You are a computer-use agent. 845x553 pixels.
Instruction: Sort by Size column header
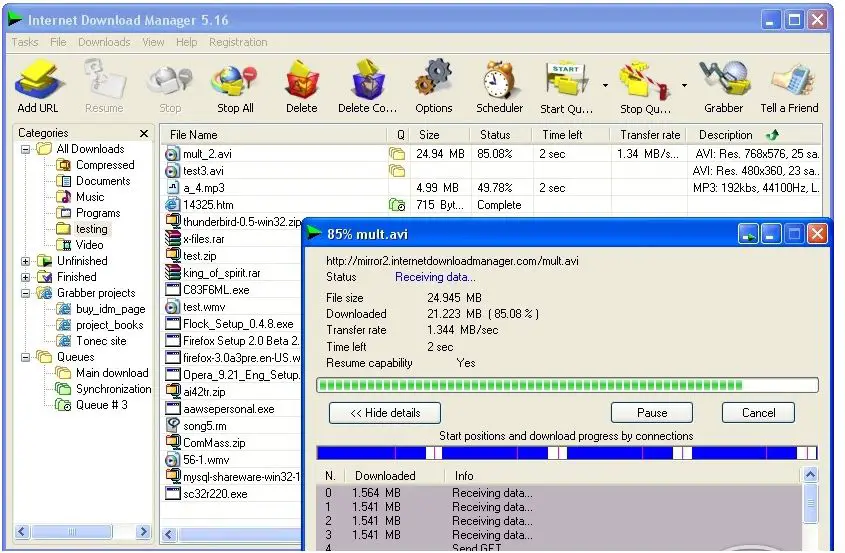pyautogui.click(x=439, y=135)
